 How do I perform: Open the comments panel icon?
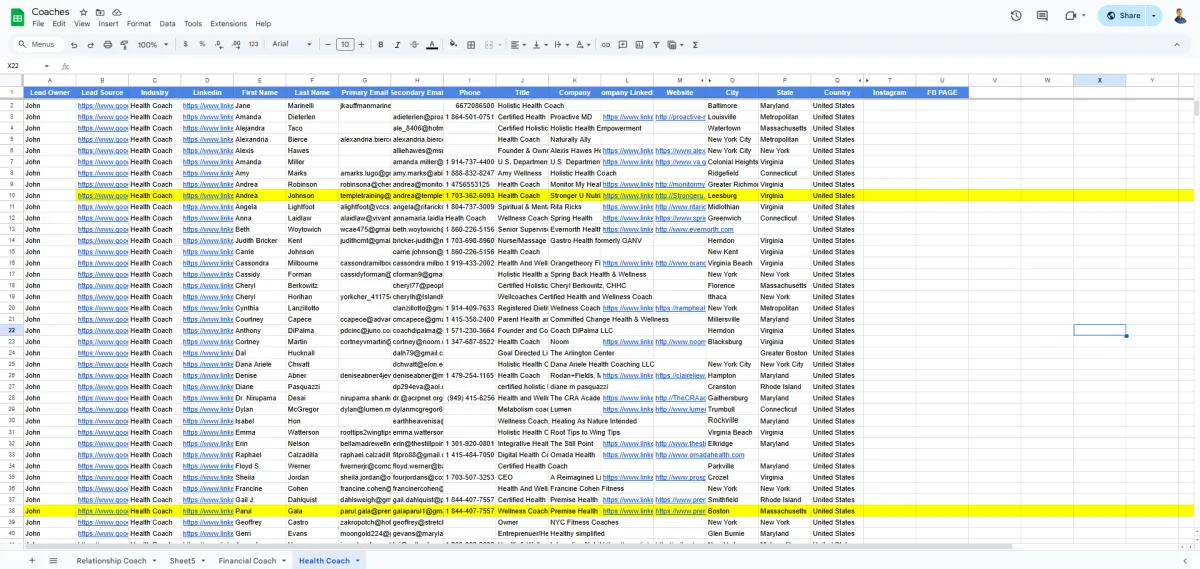(x=1042, y=15)
